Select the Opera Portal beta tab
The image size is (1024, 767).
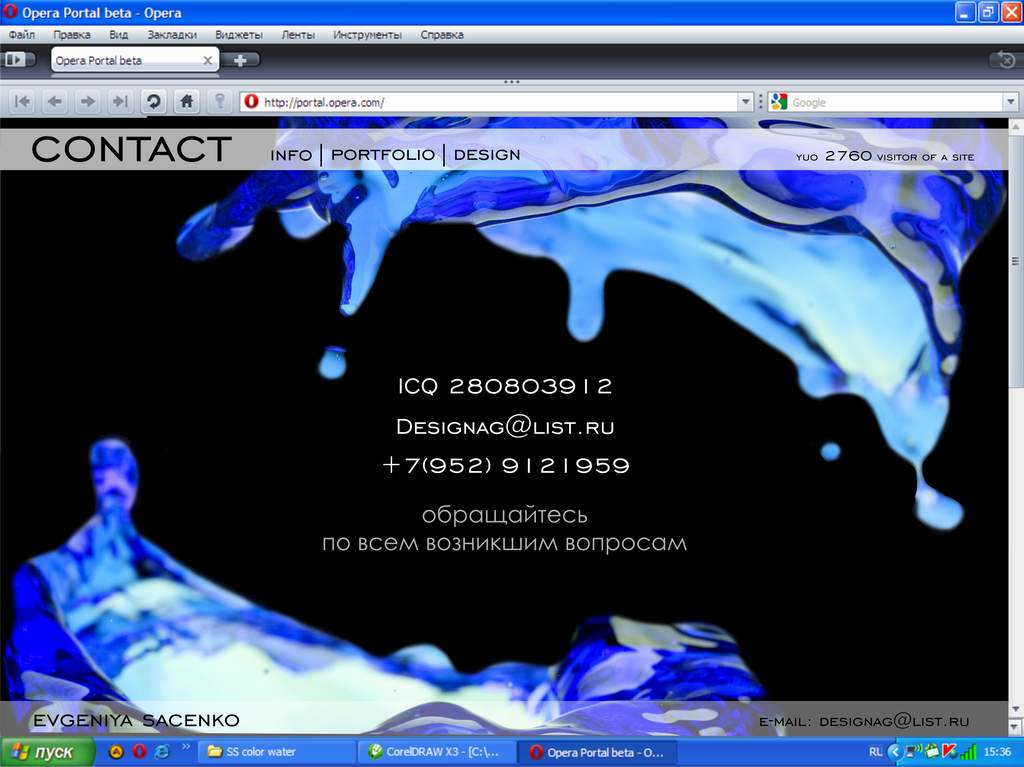tap(134, 61)
